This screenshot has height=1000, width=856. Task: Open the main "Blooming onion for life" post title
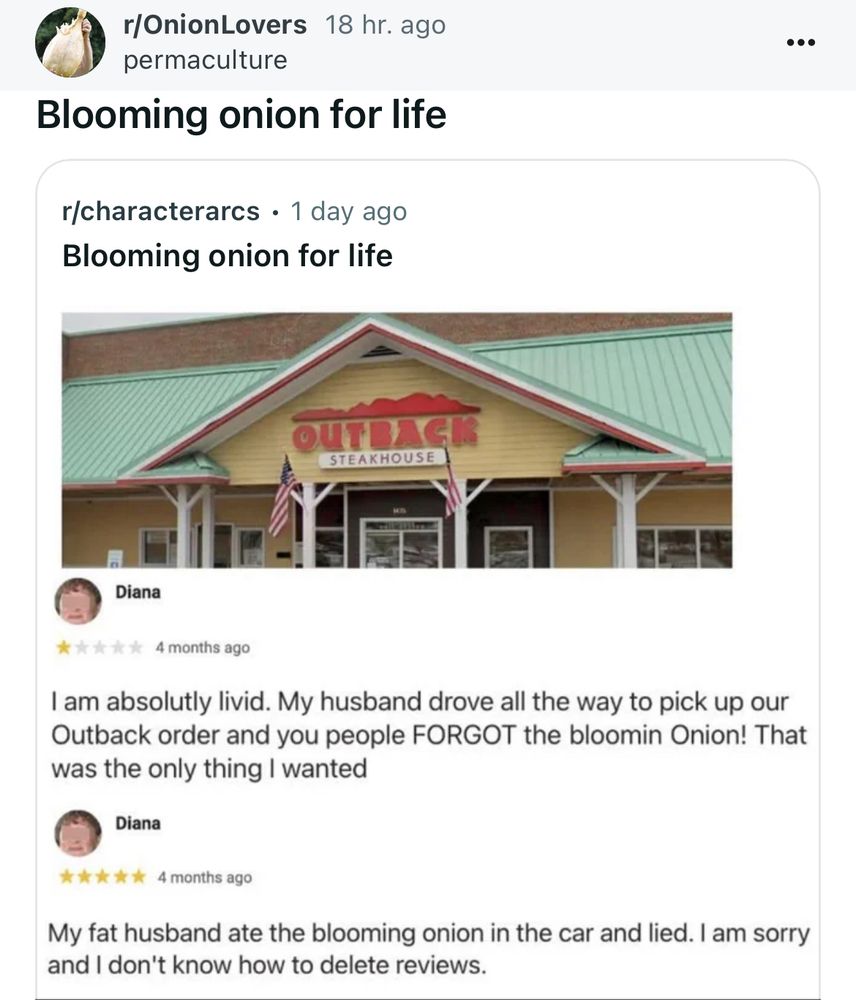click(241, 115)
